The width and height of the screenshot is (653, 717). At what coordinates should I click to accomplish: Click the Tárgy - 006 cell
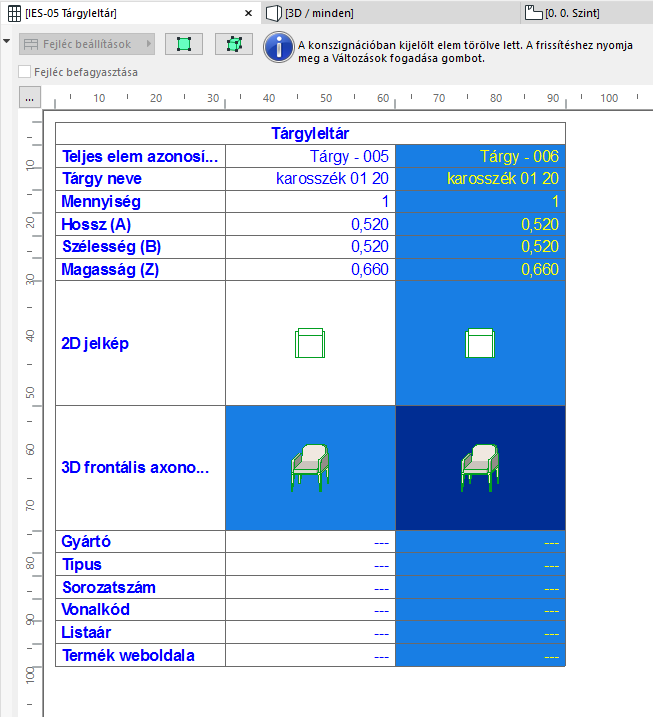click(481, 156)
